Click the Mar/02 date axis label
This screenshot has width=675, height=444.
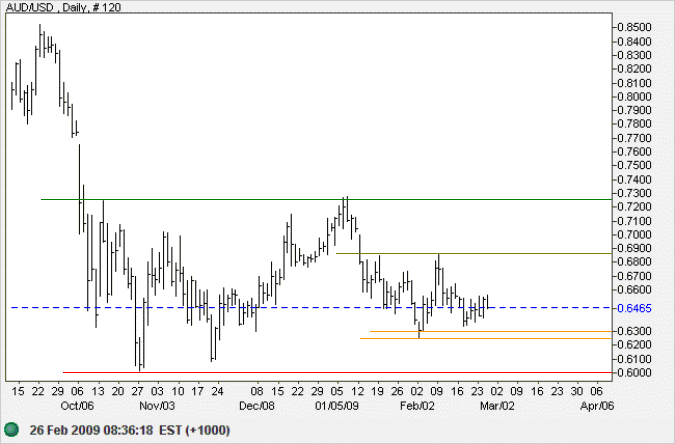497,406
